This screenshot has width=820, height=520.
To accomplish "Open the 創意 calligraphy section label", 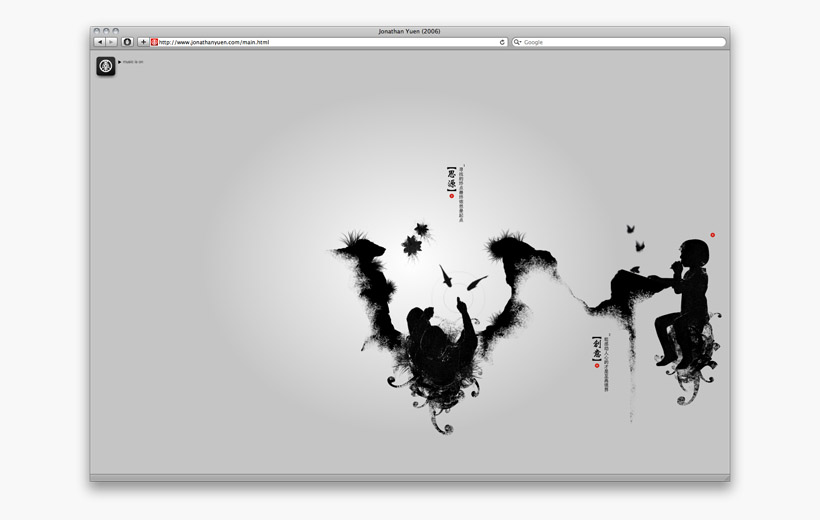I will point(597,349).
